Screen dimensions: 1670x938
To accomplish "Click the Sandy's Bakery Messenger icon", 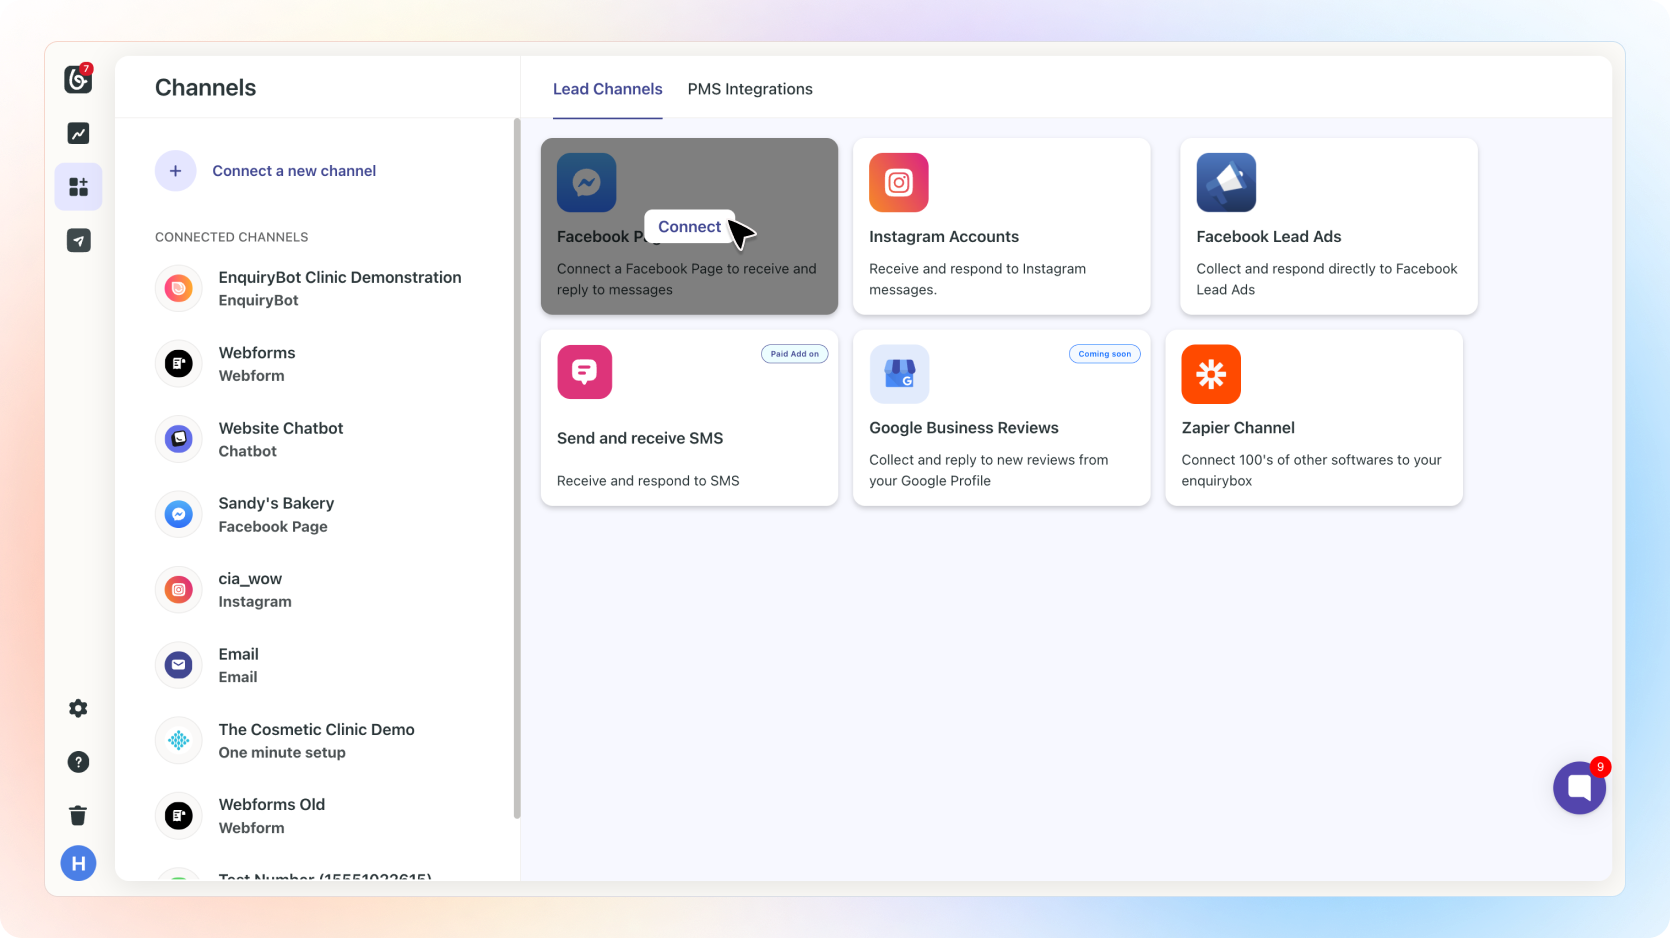I will (x=179, y=514).
